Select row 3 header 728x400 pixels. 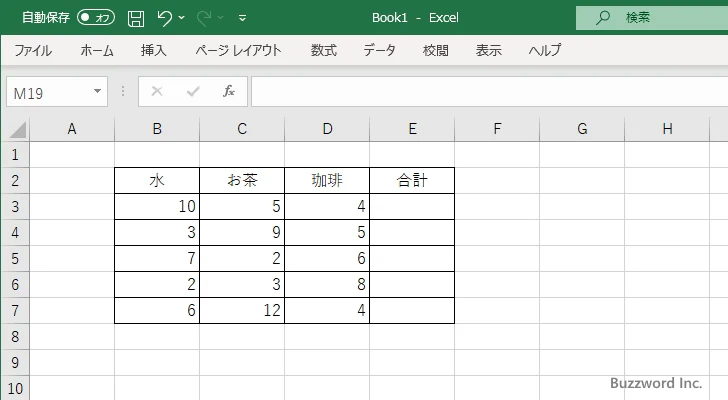[x=15, y=206]
